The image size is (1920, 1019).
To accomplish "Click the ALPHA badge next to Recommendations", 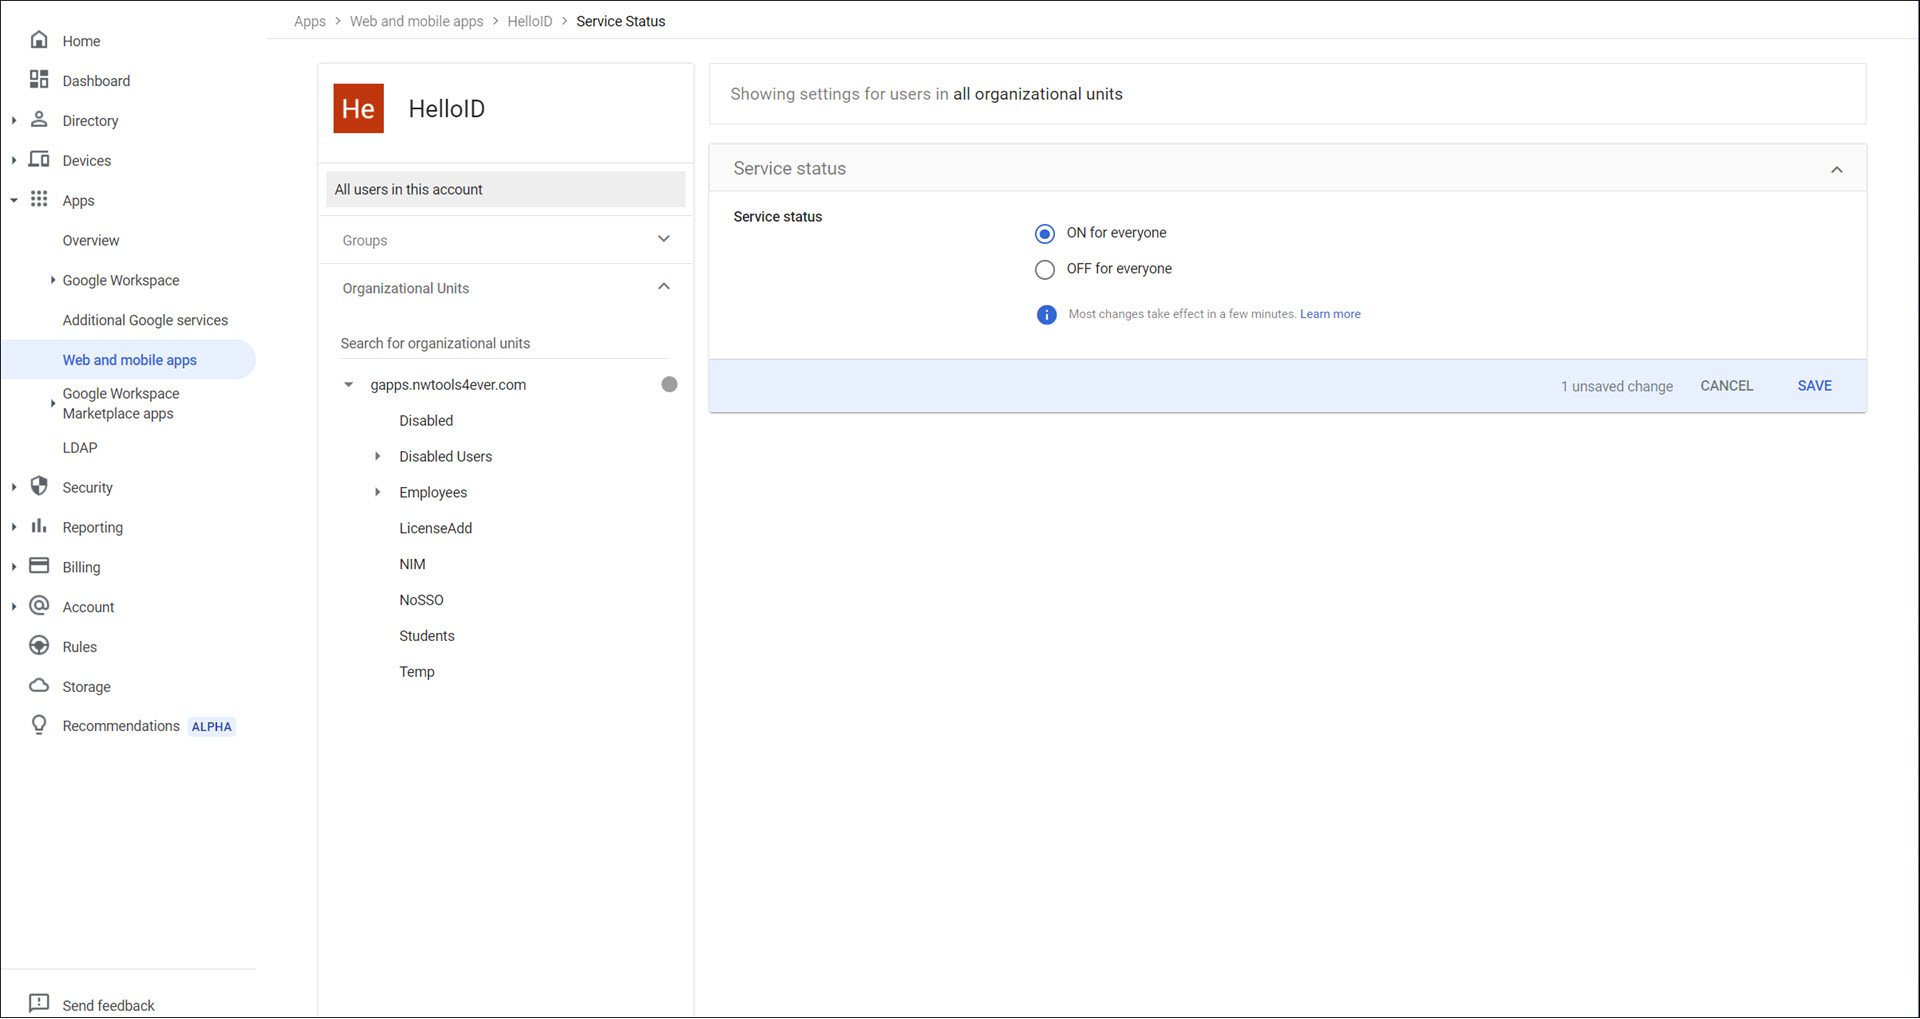I will (211, 727).
